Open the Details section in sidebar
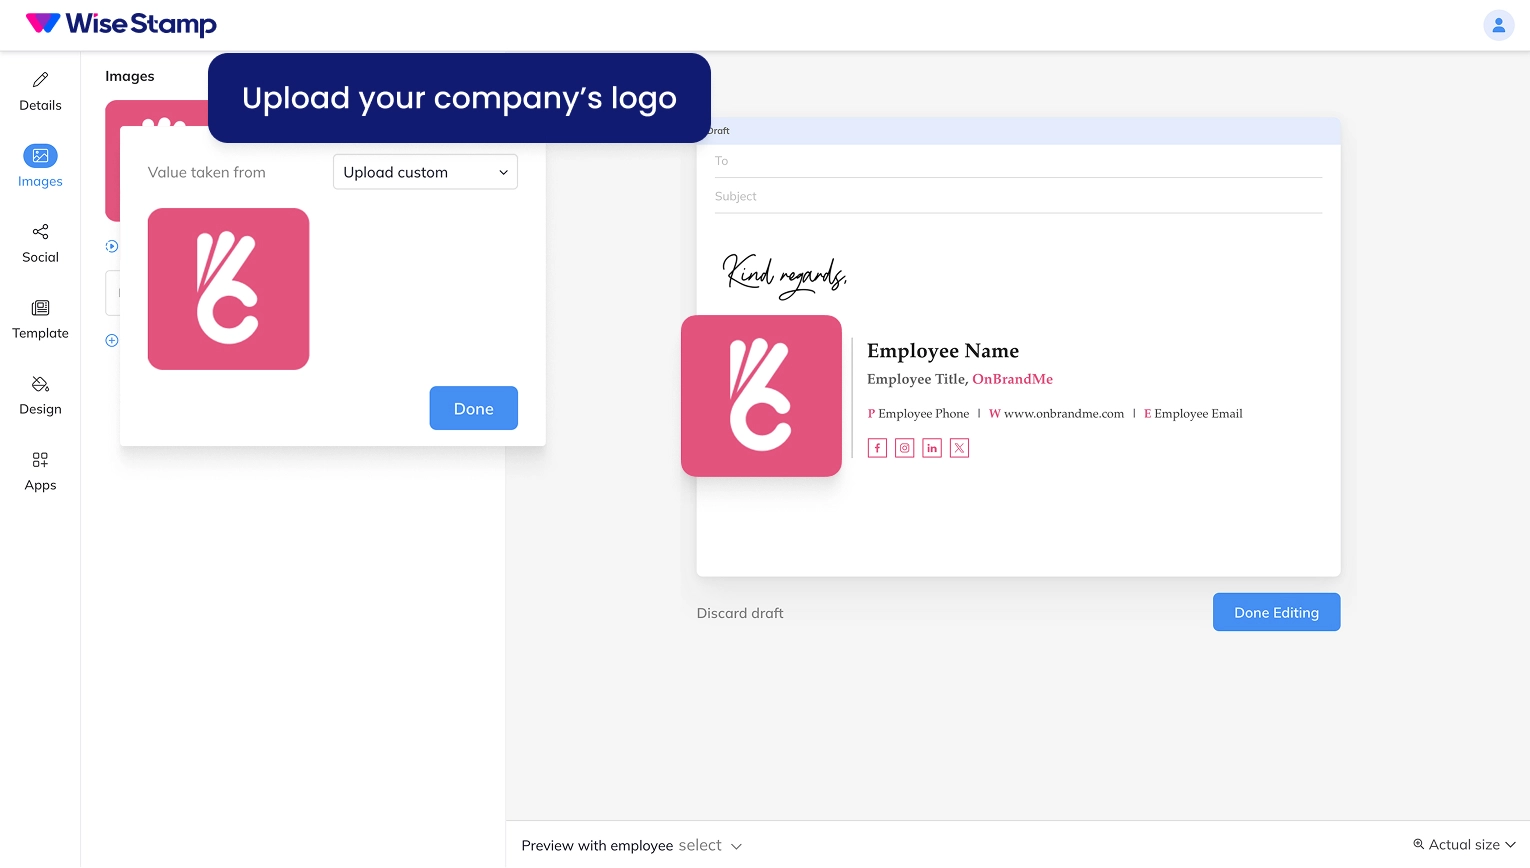Image resolution: width=1530 pixels, height=868 pixels. point(40,91)
